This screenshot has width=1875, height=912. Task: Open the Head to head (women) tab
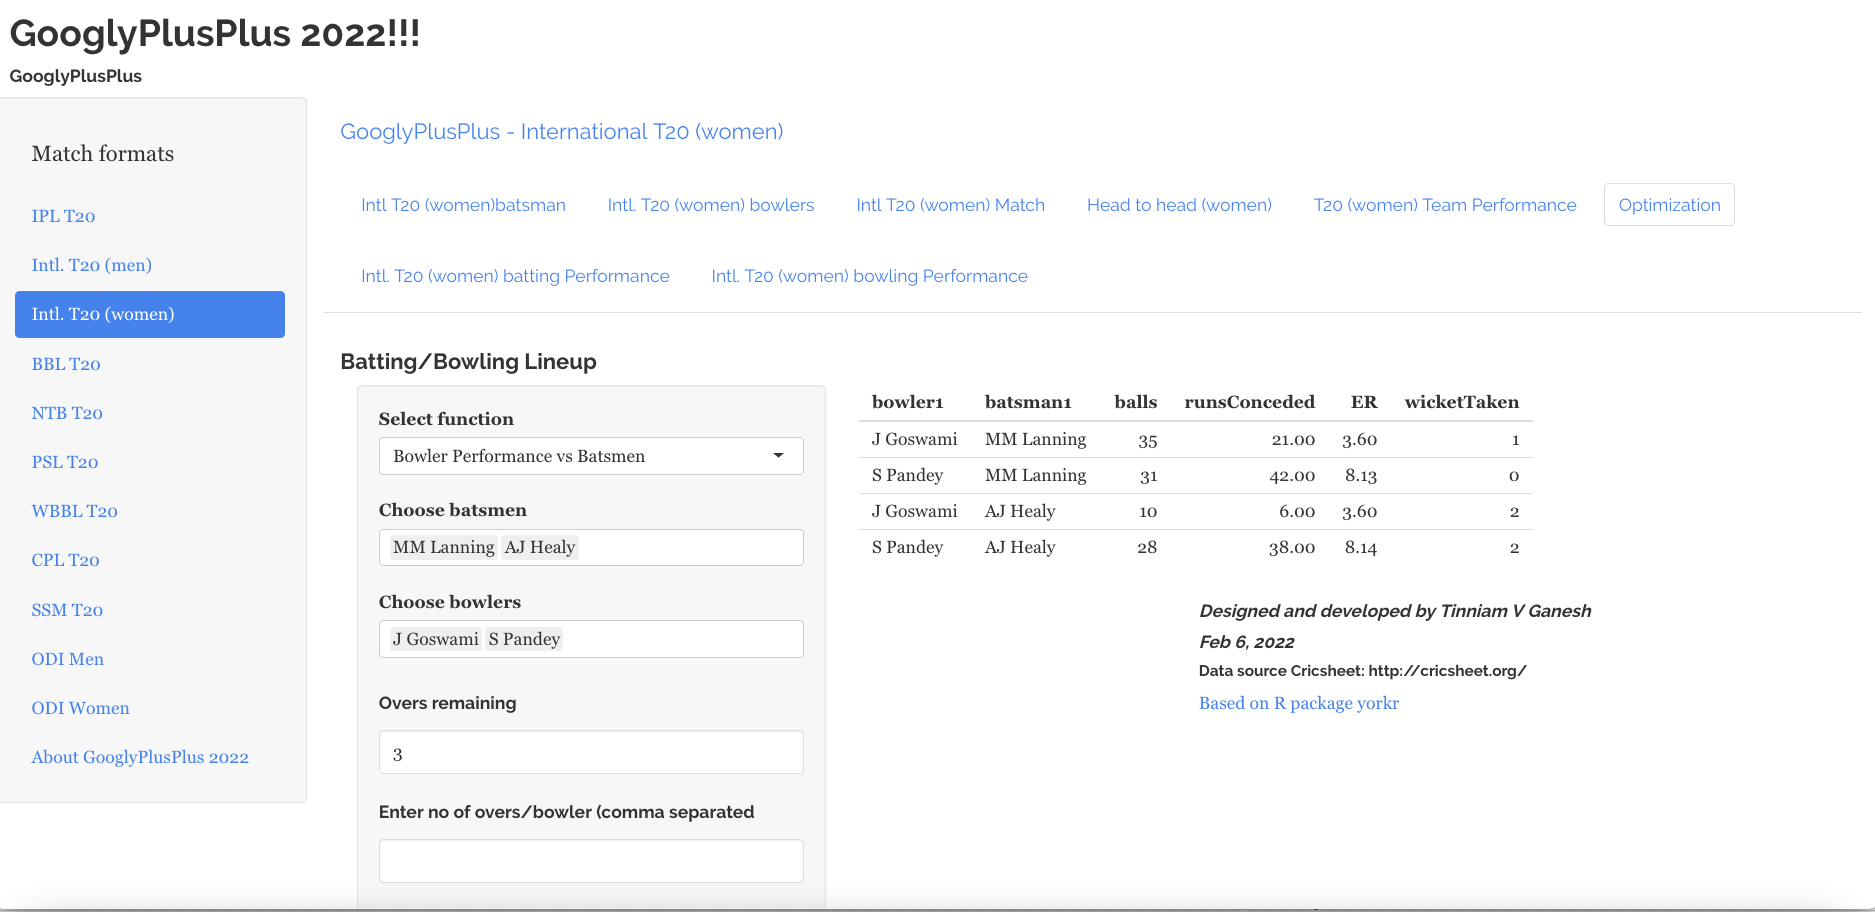click(1178, 205)
